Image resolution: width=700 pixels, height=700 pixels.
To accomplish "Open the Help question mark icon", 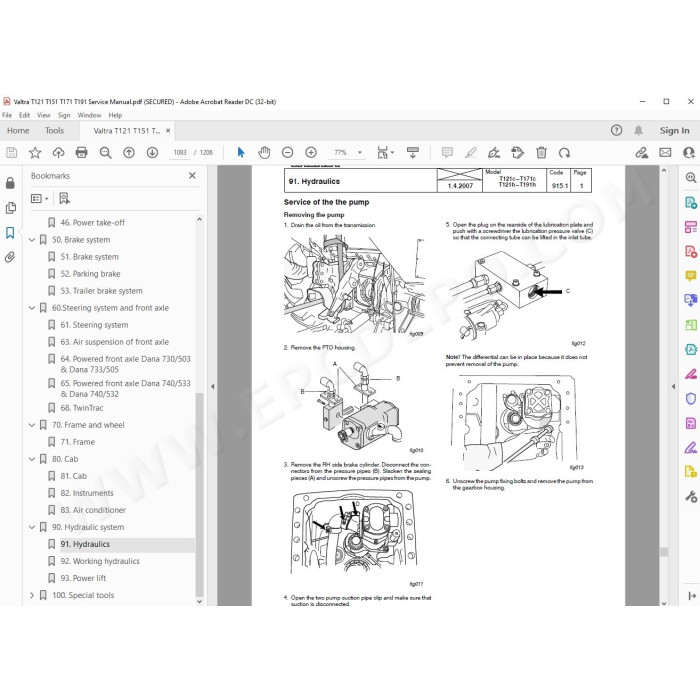I will (x=617, y=130).
